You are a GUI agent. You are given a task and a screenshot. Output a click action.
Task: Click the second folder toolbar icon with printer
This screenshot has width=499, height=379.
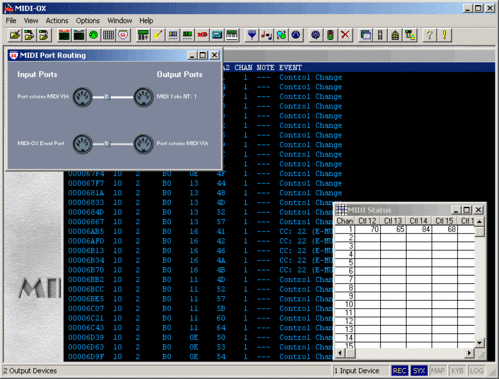29,35
